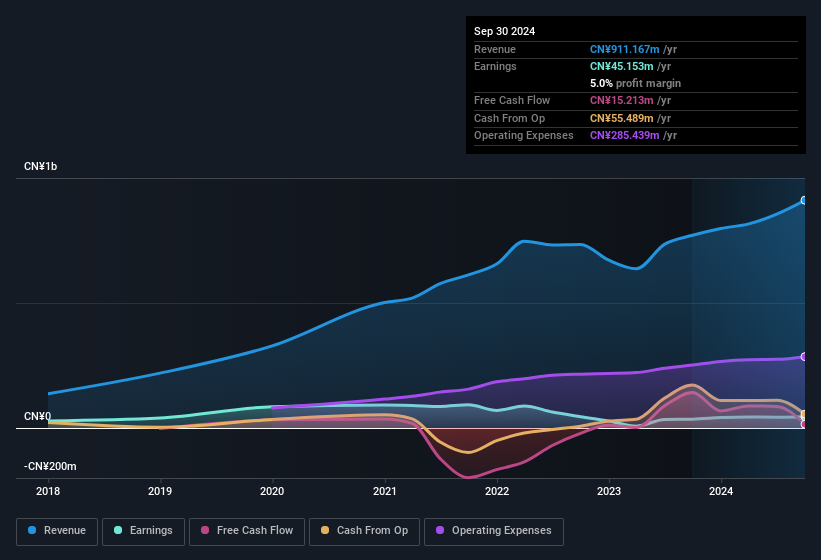This screenshot has width=821, height=560.
Task: Select the 2024 label on the timeline
Action: (x=721, y=491)
